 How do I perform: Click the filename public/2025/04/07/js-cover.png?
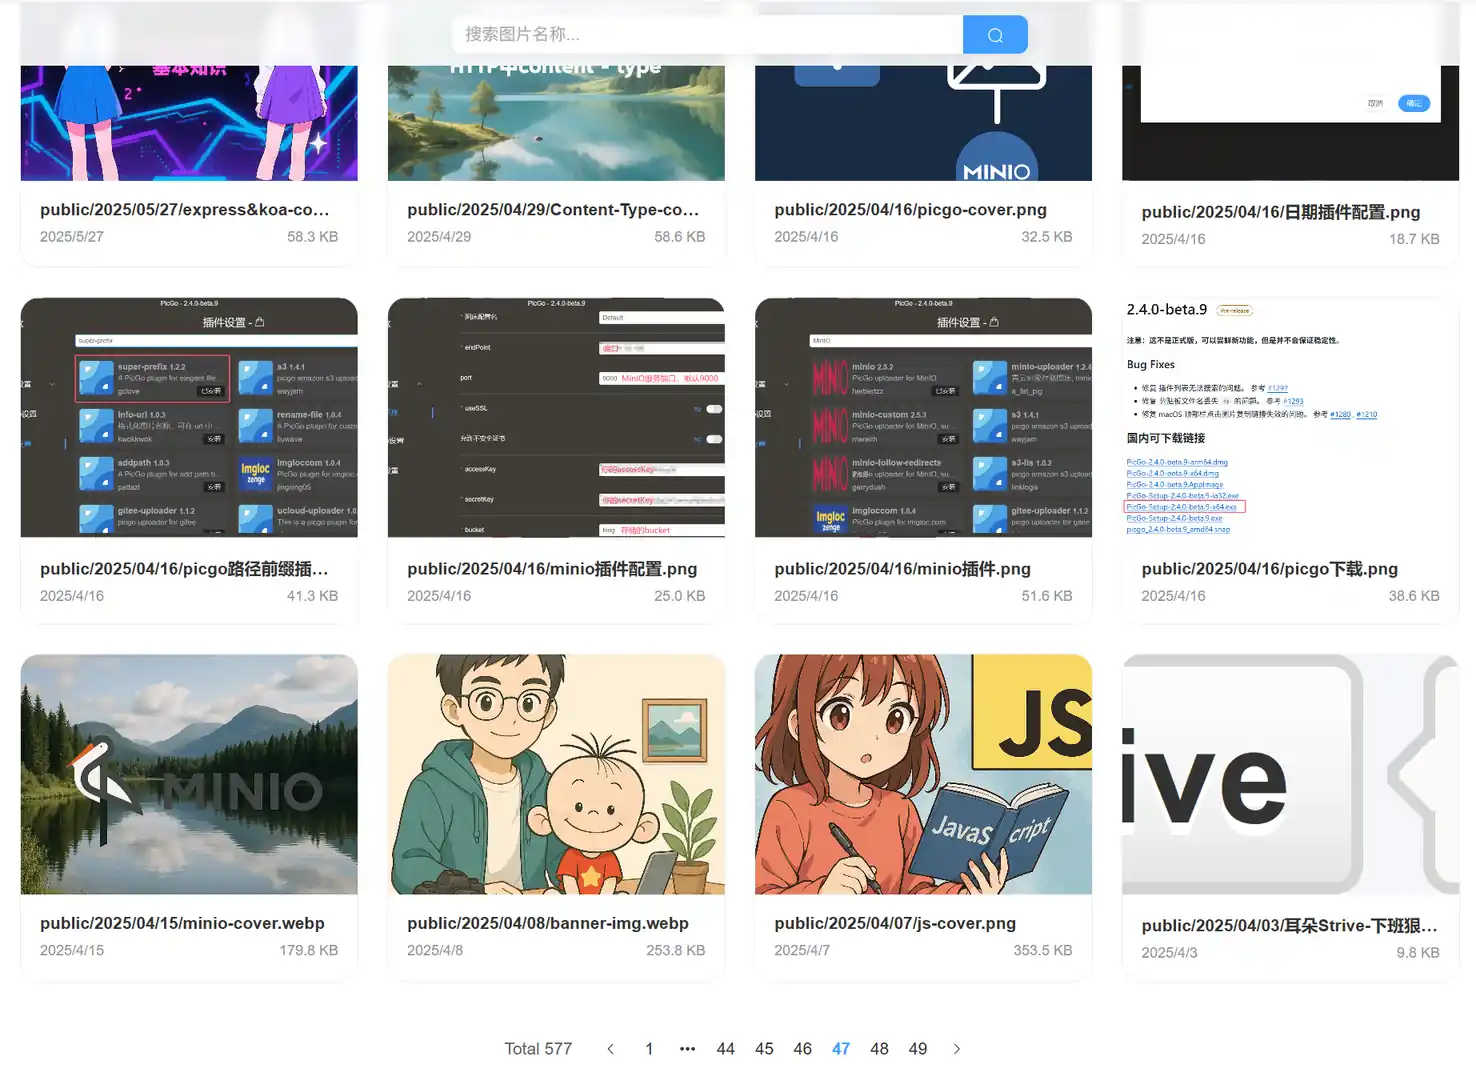(x=894, y=923)
